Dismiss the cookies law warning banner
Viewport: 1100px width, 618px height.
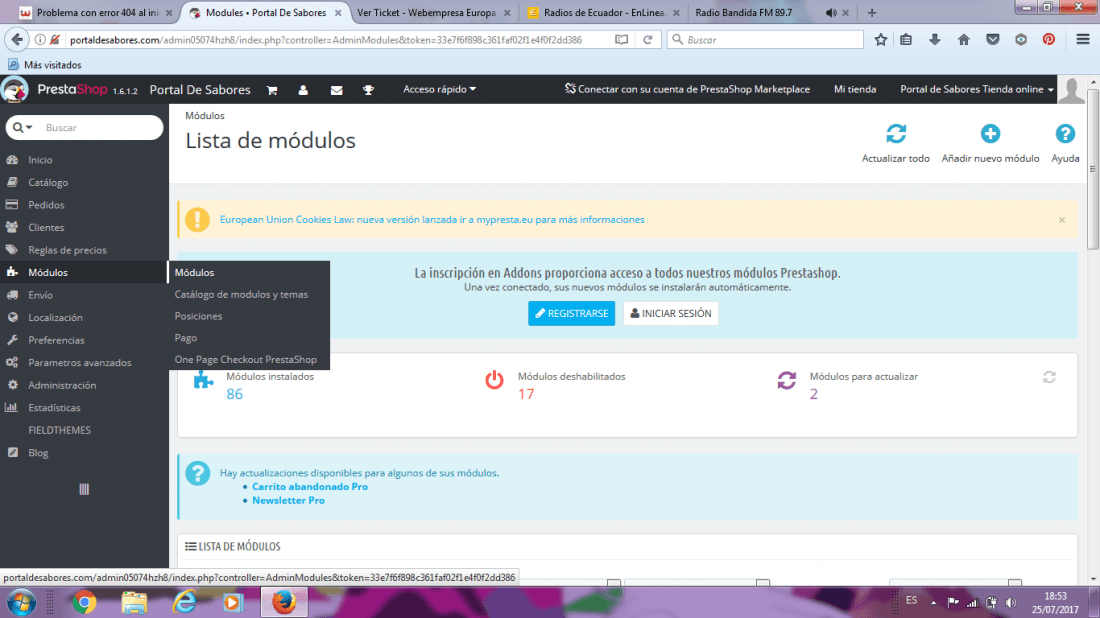1061,220
